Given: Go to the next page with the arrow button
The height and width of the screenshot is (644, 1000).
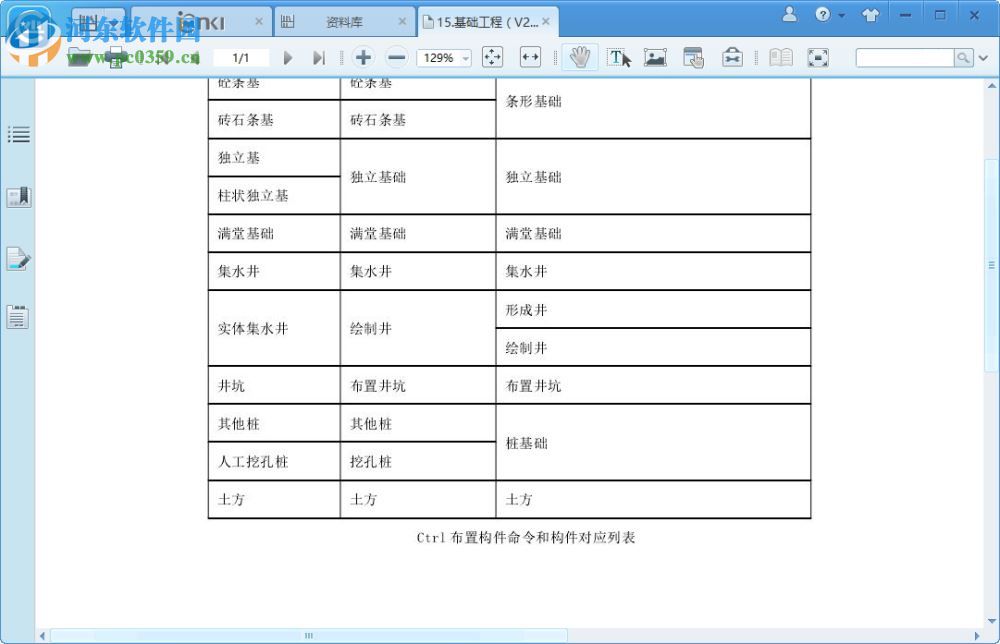Looking at the screenshot, I should tap(288, 58).
